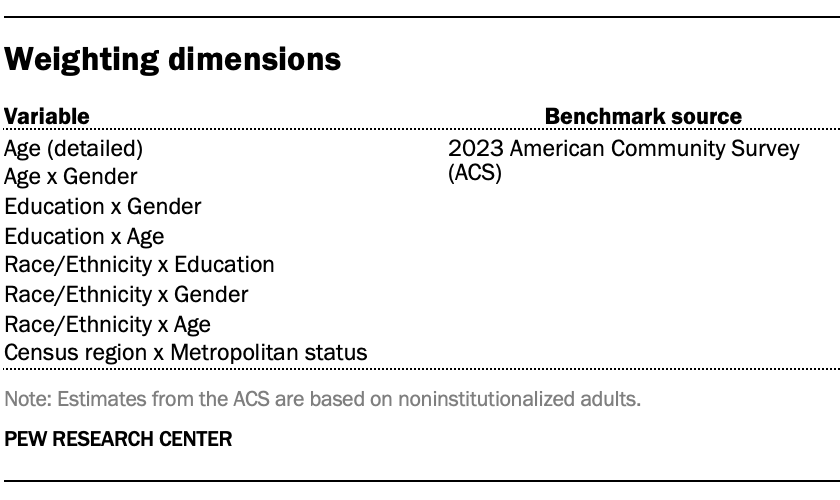The height and width of the screenshot is (500, 840).
Task: Click 'Race/Ethnicity x Gender' row
Action: pos(126,295)
